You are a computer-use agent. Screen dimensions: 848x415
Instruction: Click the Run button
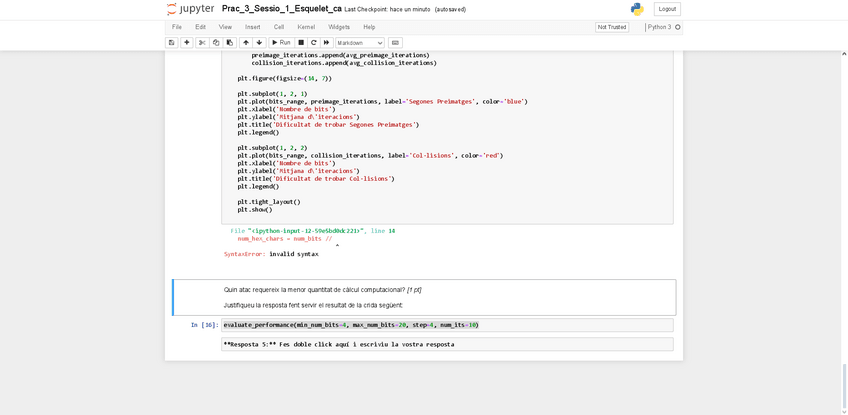tap(280, 43)
